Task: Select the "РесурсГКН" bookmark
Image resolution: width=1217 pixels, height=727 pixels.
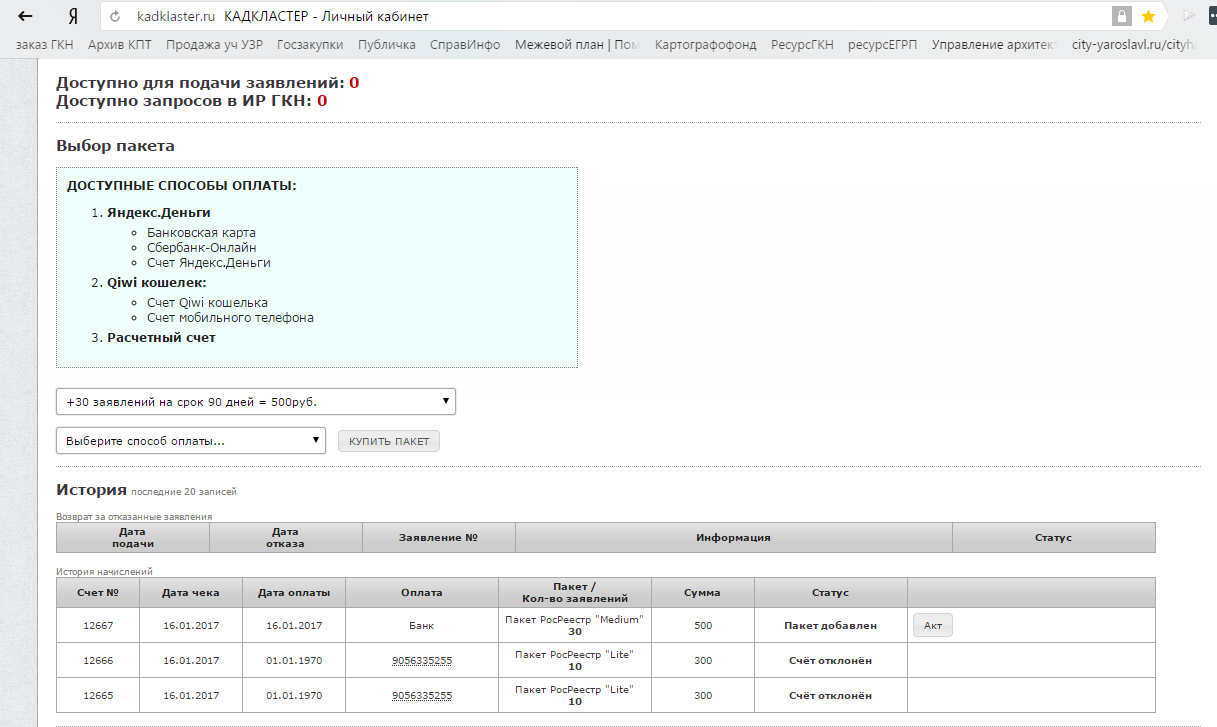Action: 802,44
